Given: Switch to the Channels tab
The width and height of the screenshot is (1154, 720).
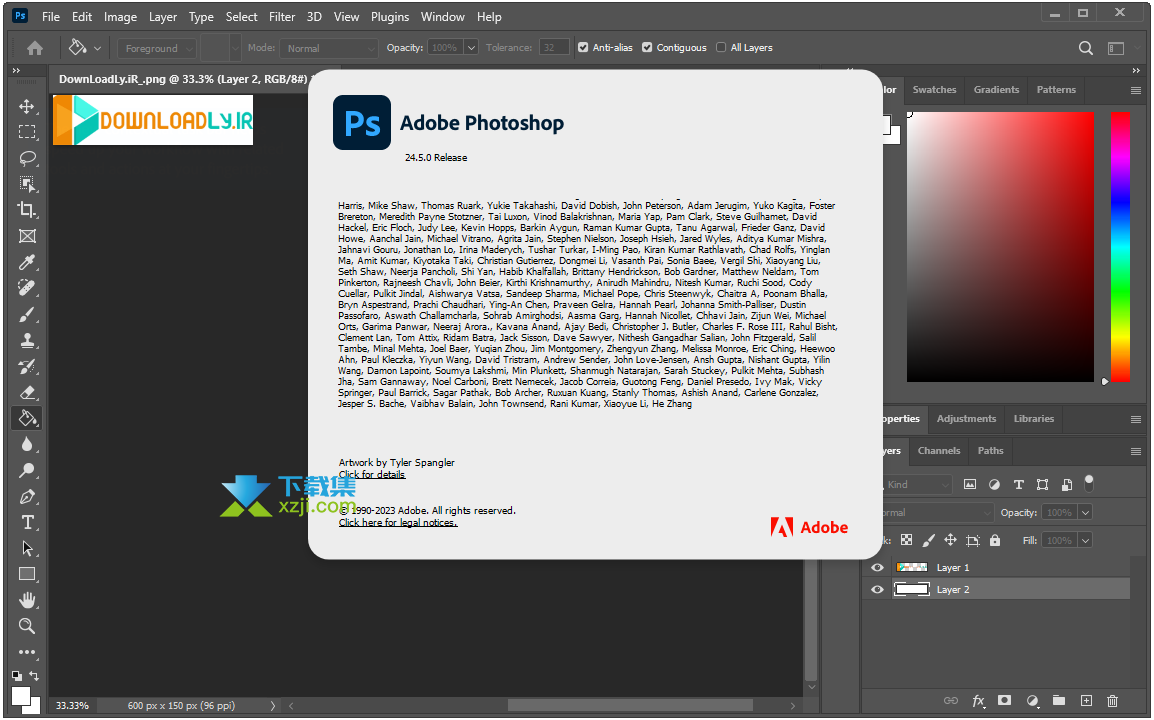Looking at the screenshot, I should [938, 451].
